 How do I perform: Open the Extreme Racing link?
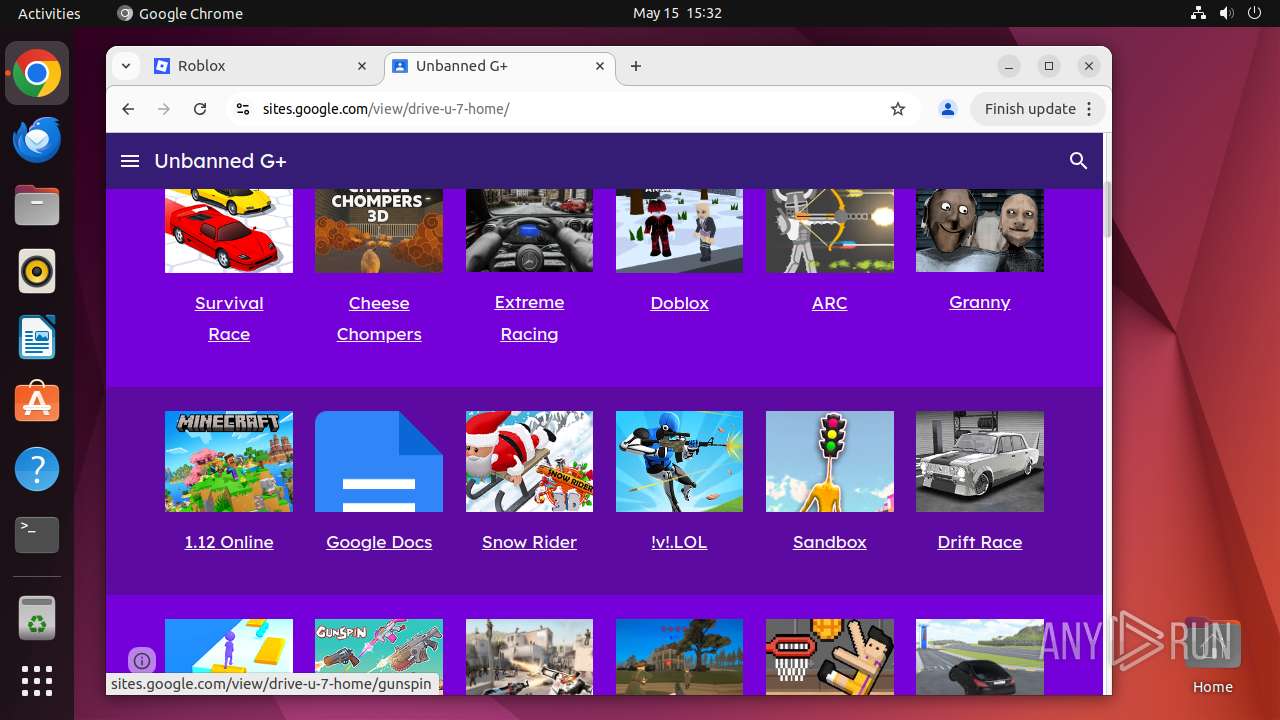tap(529, 318)
